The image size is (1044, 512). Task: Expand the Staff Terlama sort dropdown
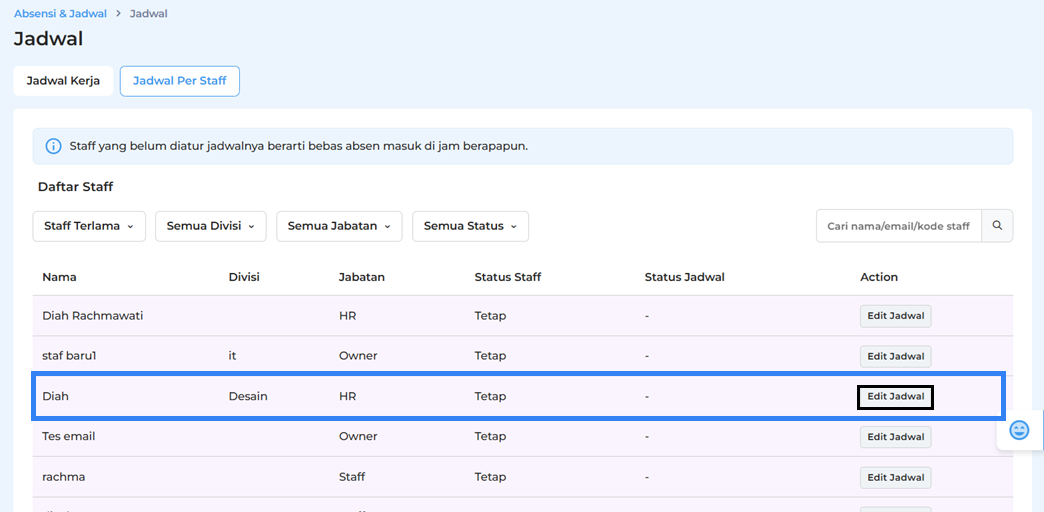(x=89, y=226)
